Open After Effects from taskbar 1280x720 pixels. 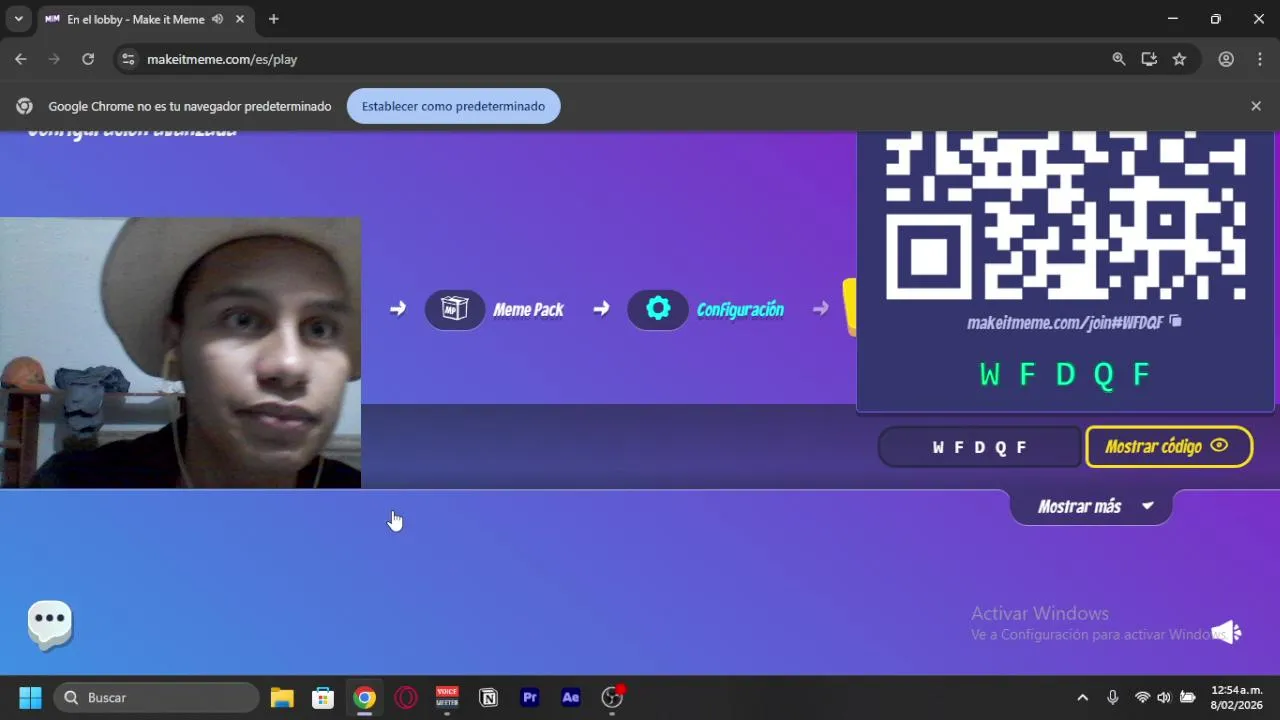coord(571,697)
